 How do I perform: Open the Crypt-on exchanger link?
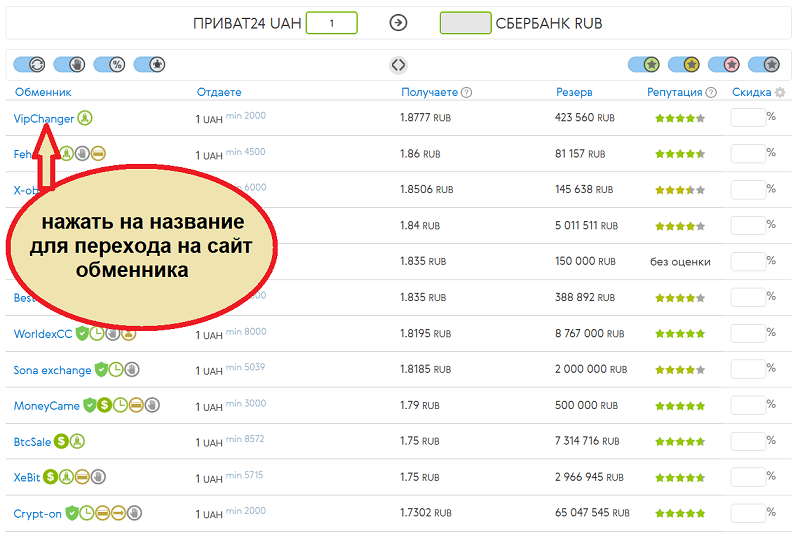click(x=37, y=513)
